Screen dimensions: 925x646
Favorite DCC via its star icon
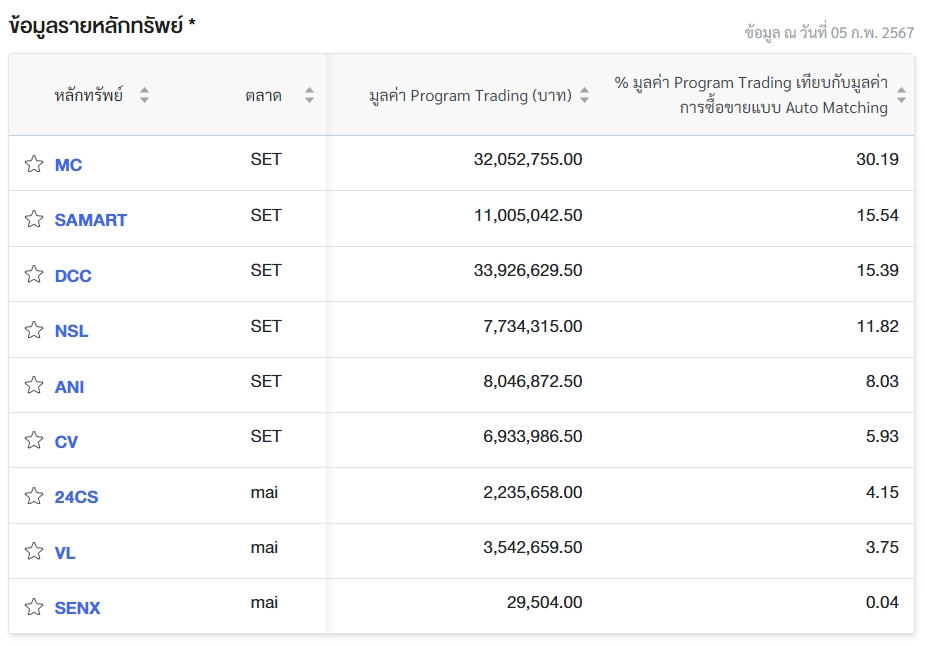pyautogui.click(x=33, y=273)
